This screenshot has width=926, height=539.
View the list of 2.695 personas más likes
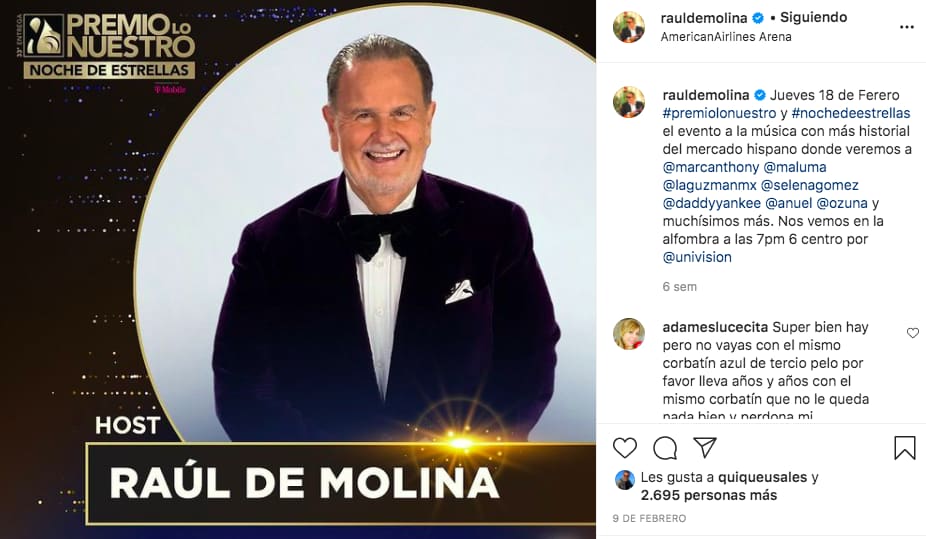[x=709, y=495]
